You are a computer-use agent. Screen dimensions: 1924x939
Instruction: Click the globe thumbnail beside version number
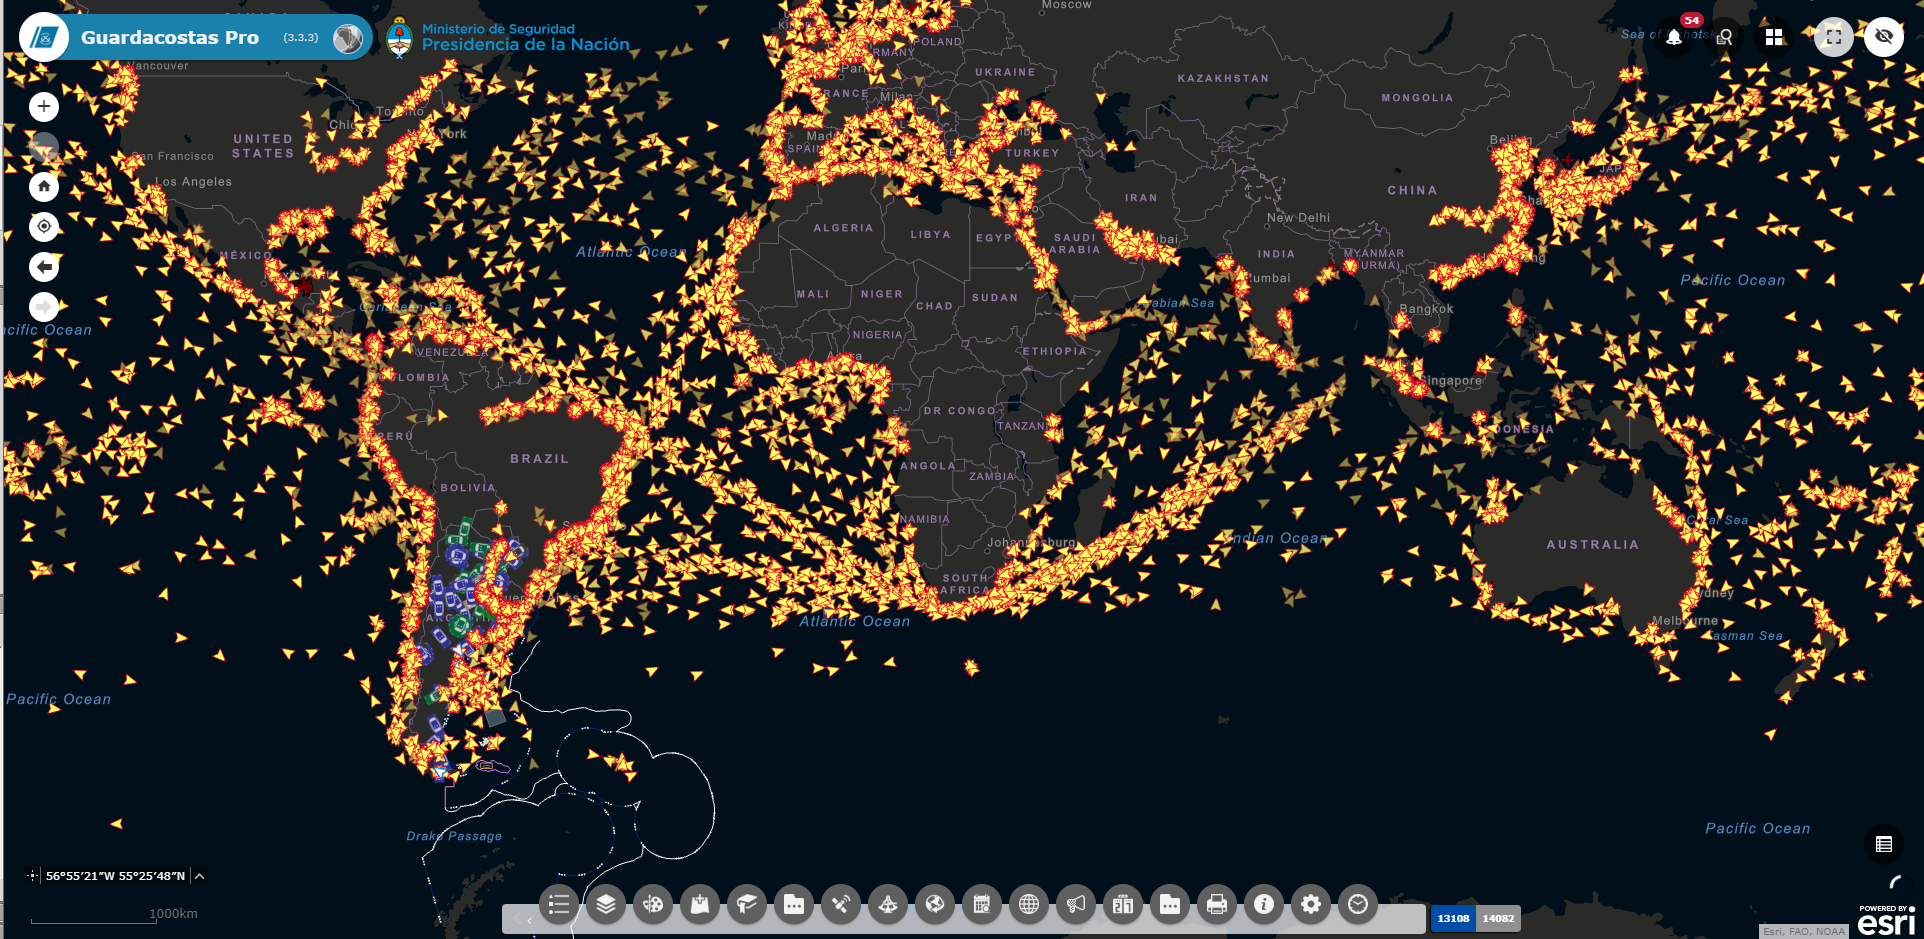[348, 38]
